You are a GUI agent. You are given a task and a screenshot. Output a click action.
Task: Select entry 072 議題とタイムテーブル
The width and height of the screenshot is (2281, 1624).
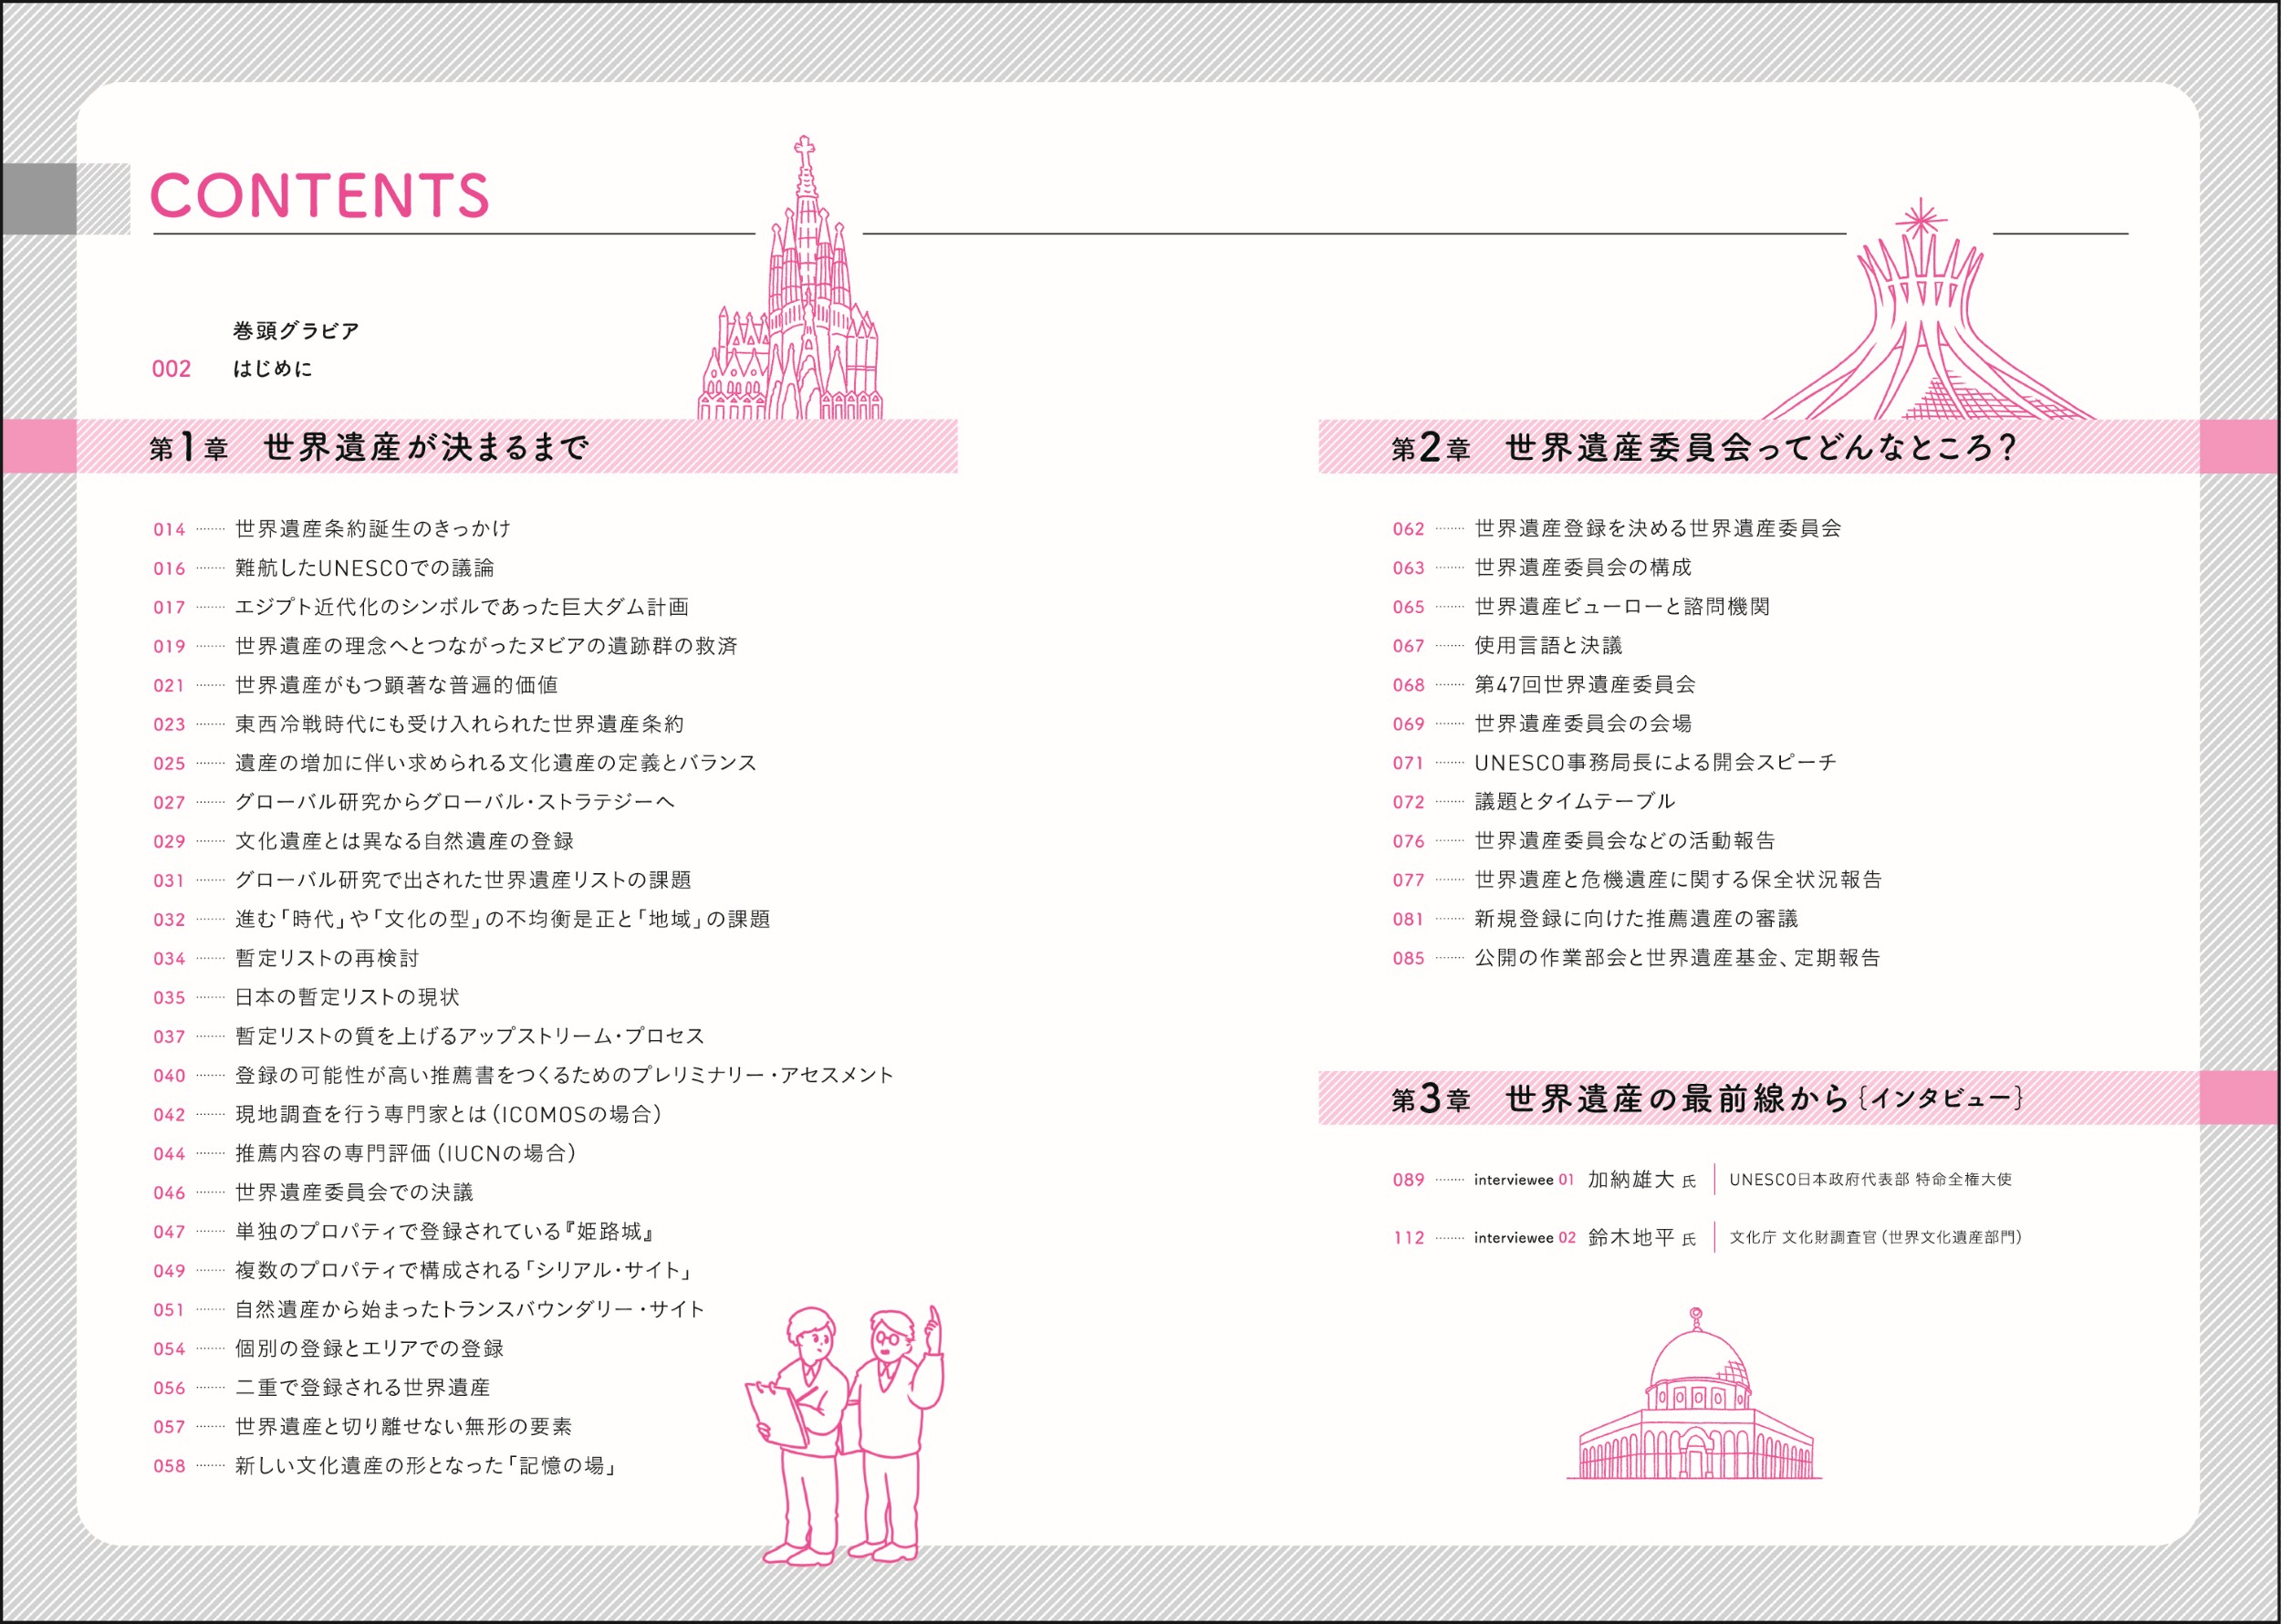pos(1534,801)
